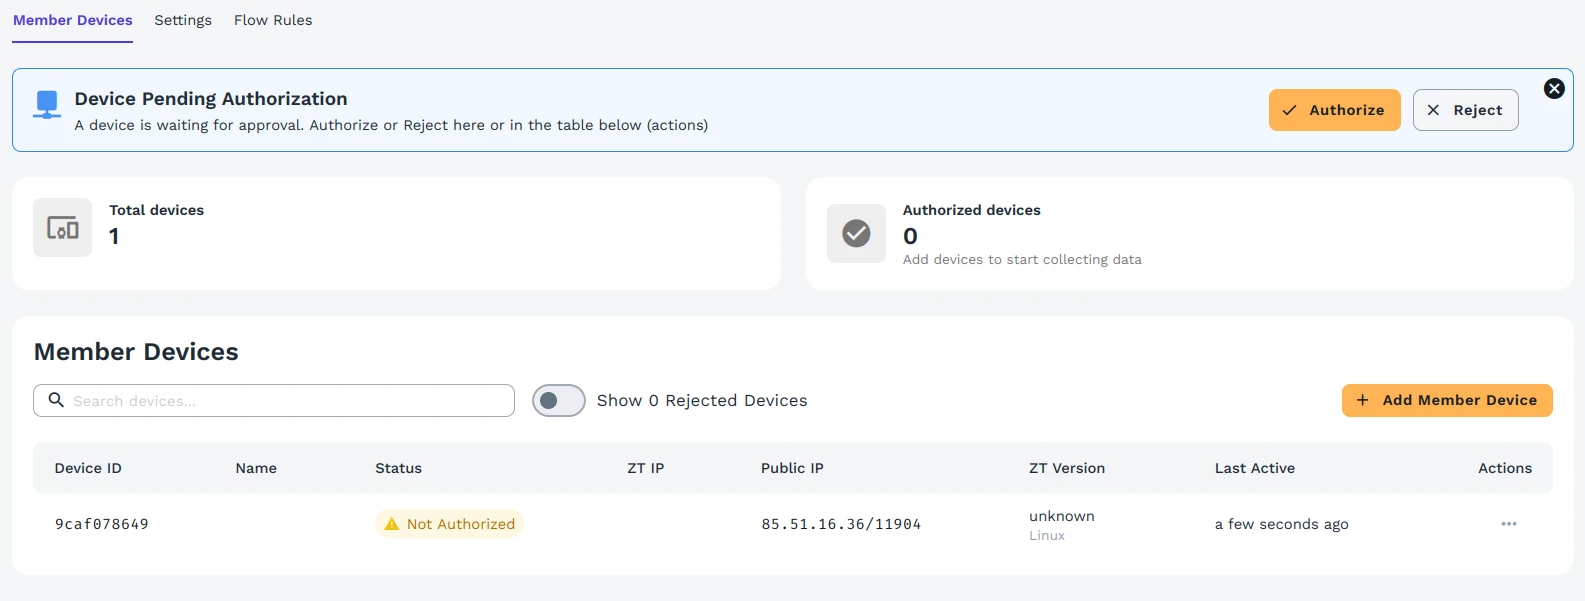Image resolution: width=1585 pixels, height=601 pixels.
Task: Open the Flow Rules tab
Action: [x=273, y=20]
